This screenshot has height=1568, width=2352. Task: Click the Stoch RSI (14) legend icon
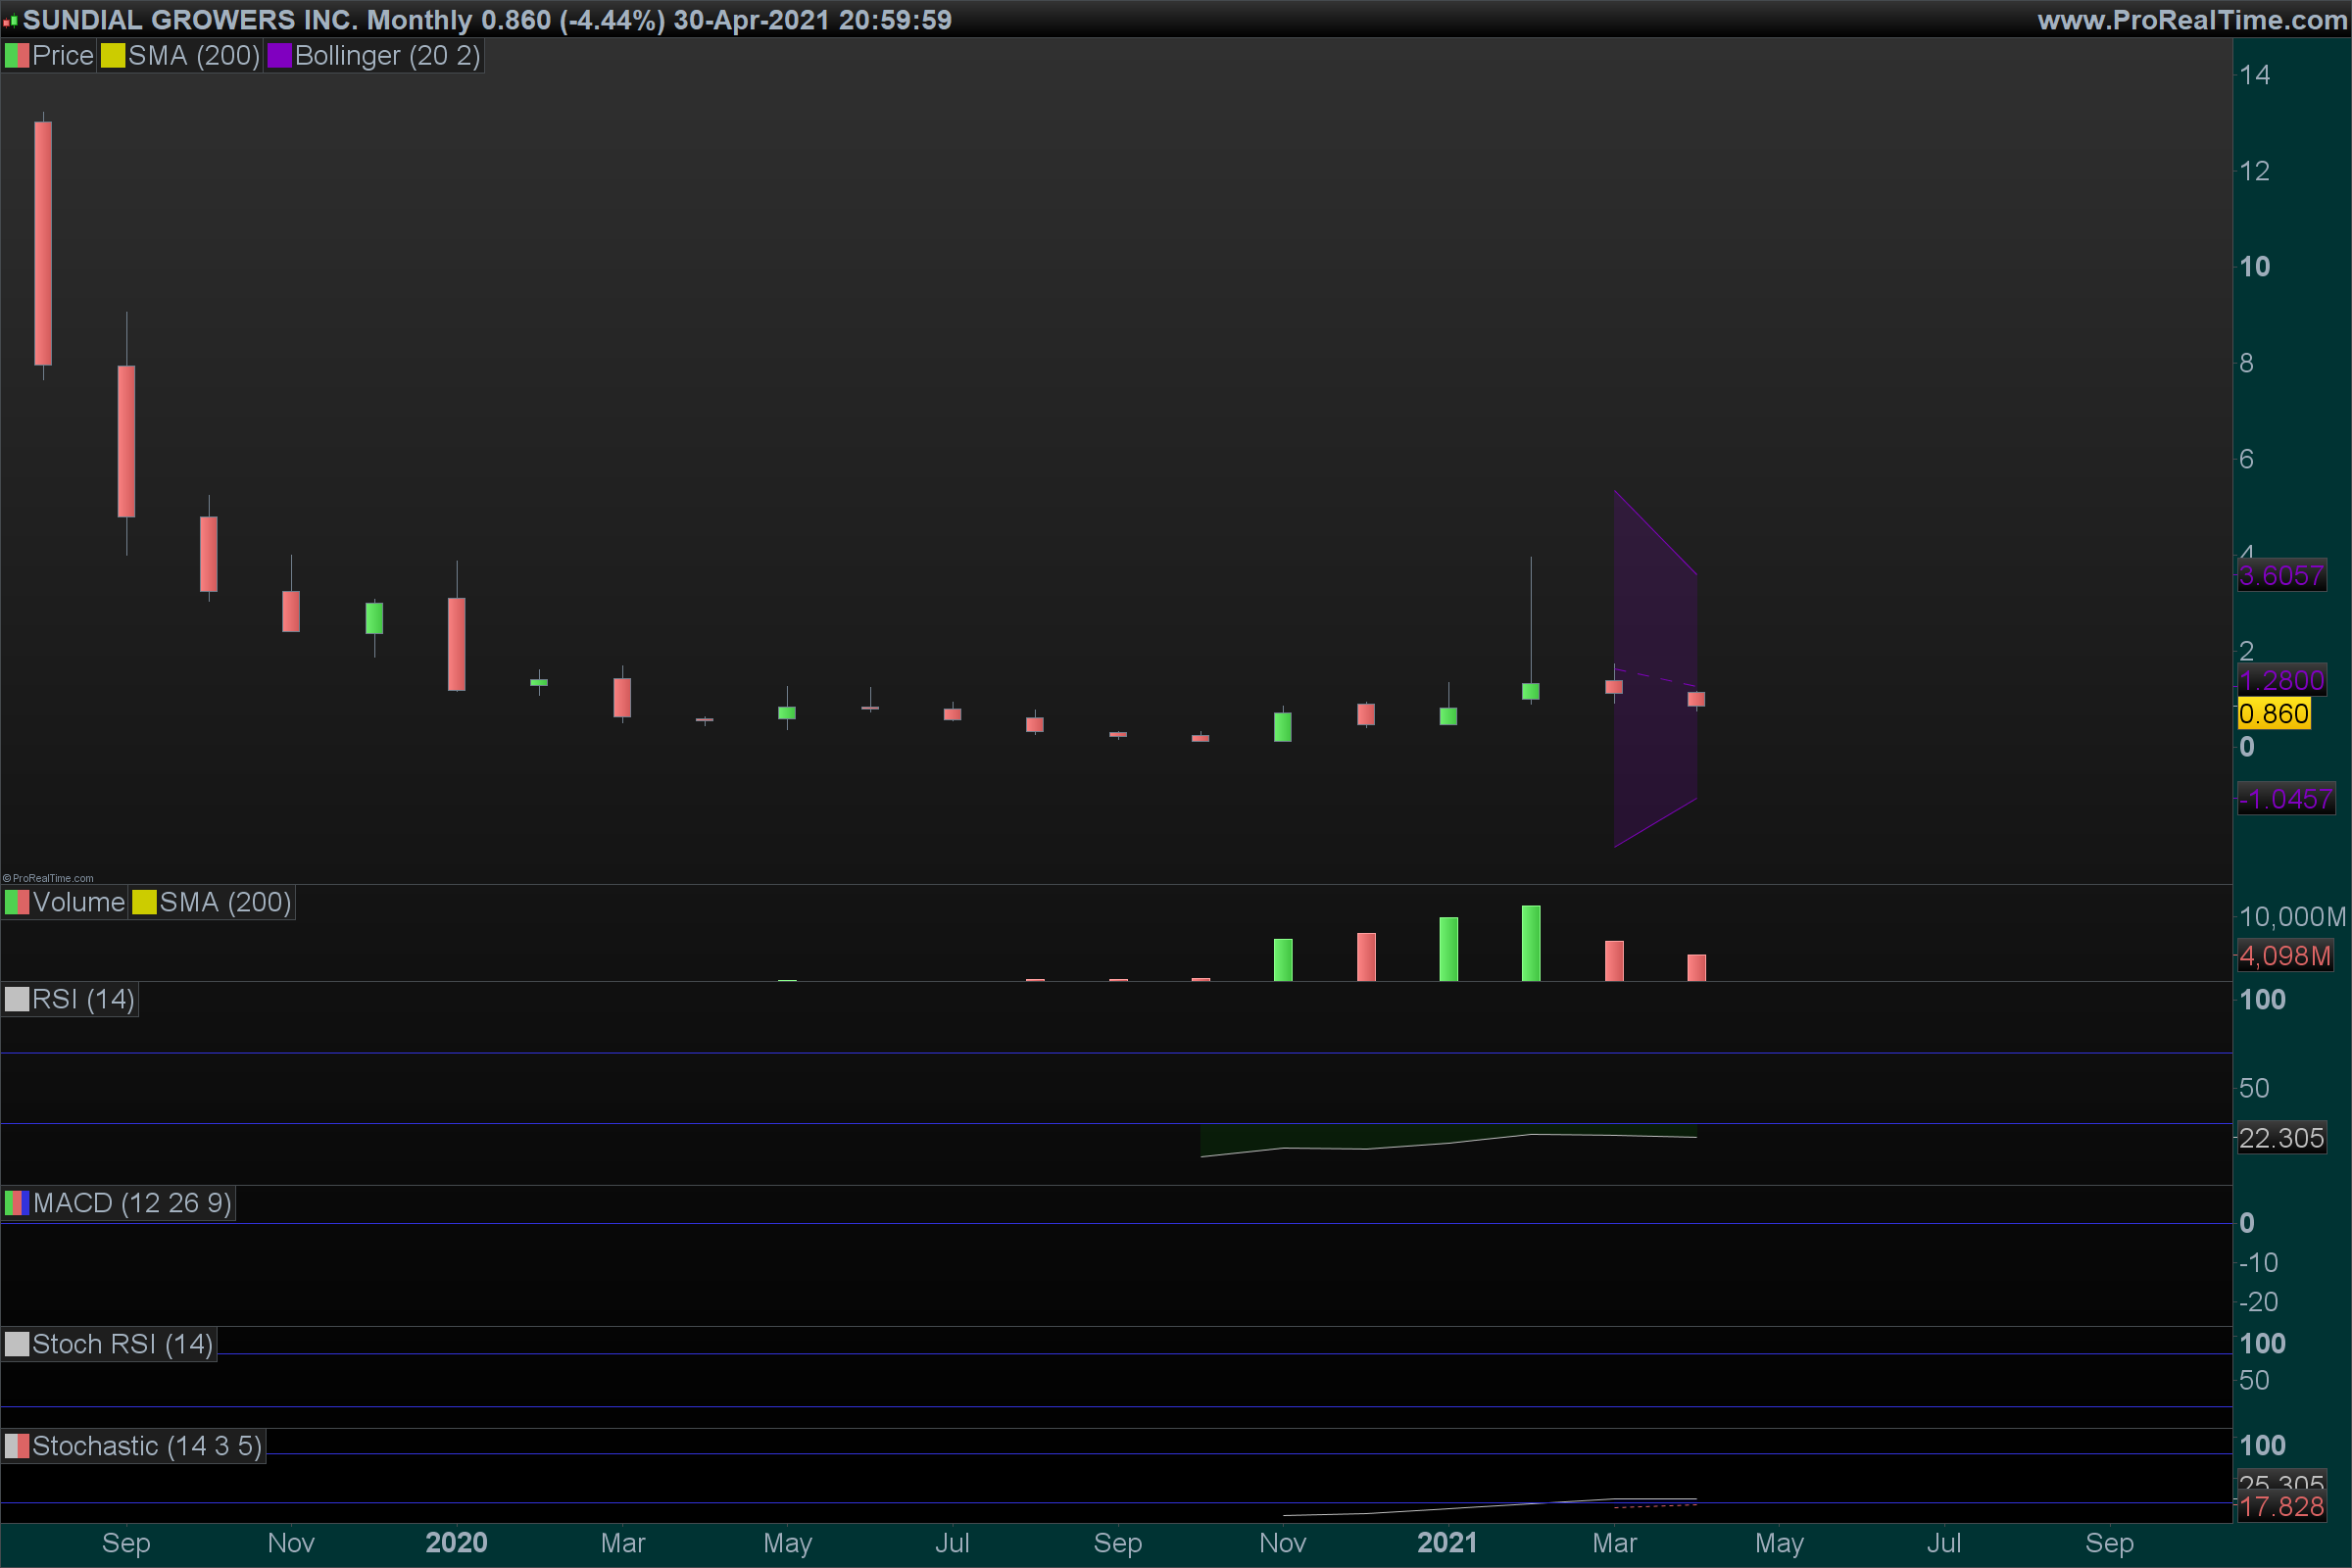[x=17, y=1344]
